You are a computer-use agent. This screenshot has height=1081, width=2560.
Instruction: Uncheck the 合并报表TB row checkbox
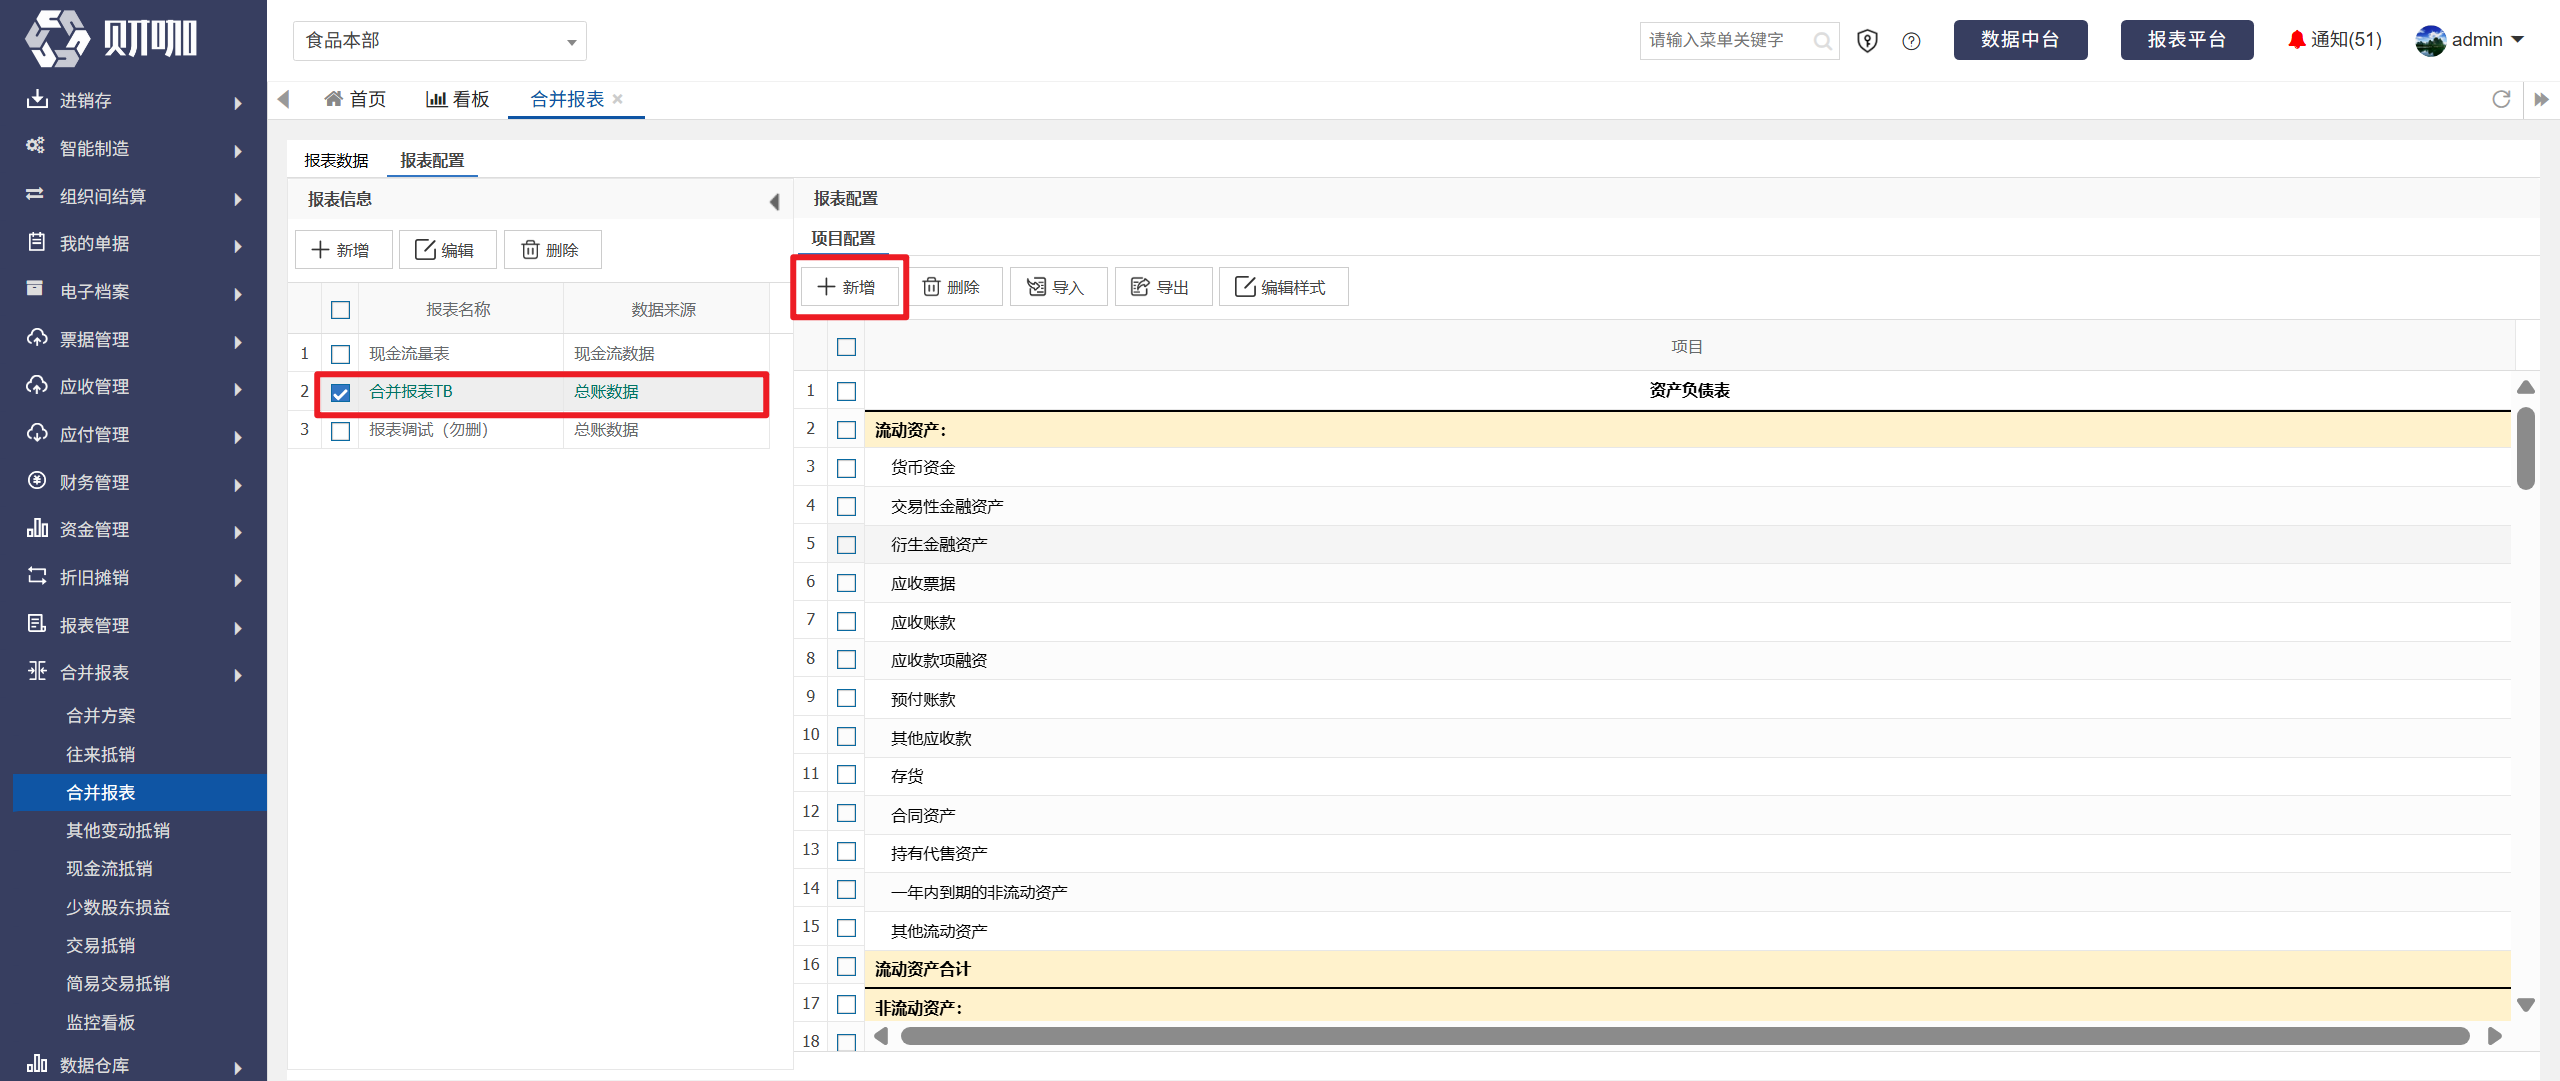(x=341, y=392)
